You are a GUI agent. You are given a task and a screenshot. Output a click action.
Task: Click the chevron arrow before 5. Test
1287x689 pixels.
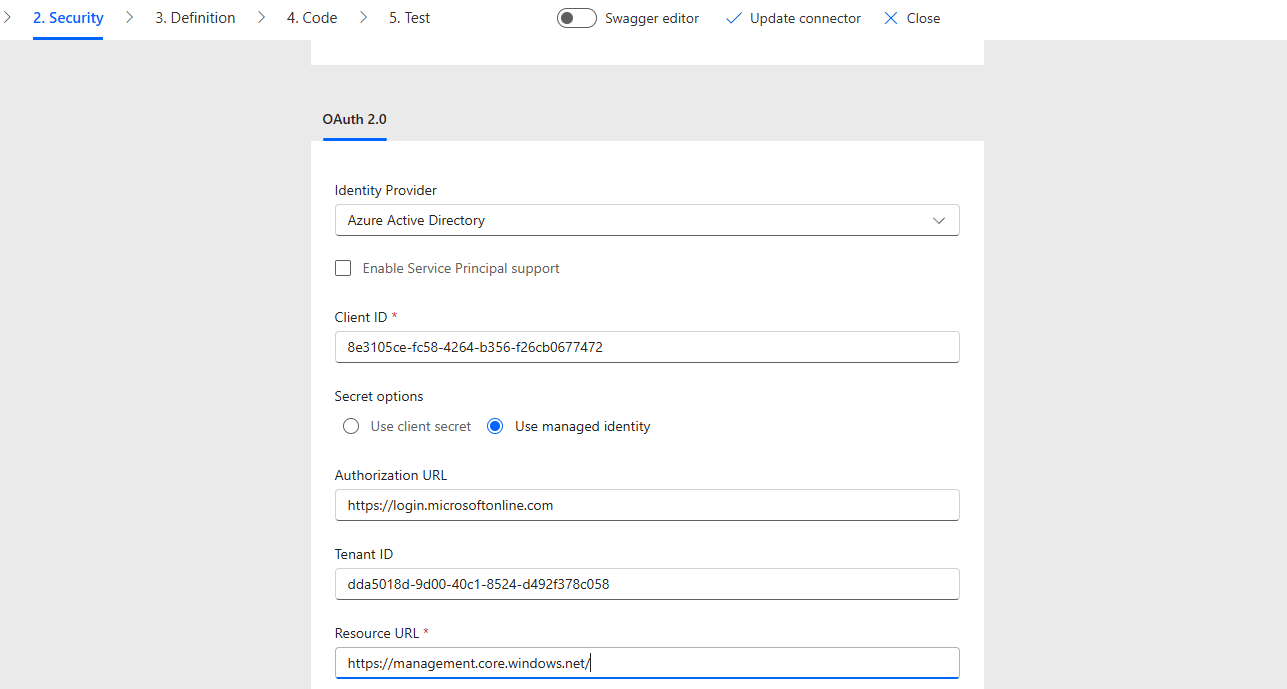click(x=364, y=18)
